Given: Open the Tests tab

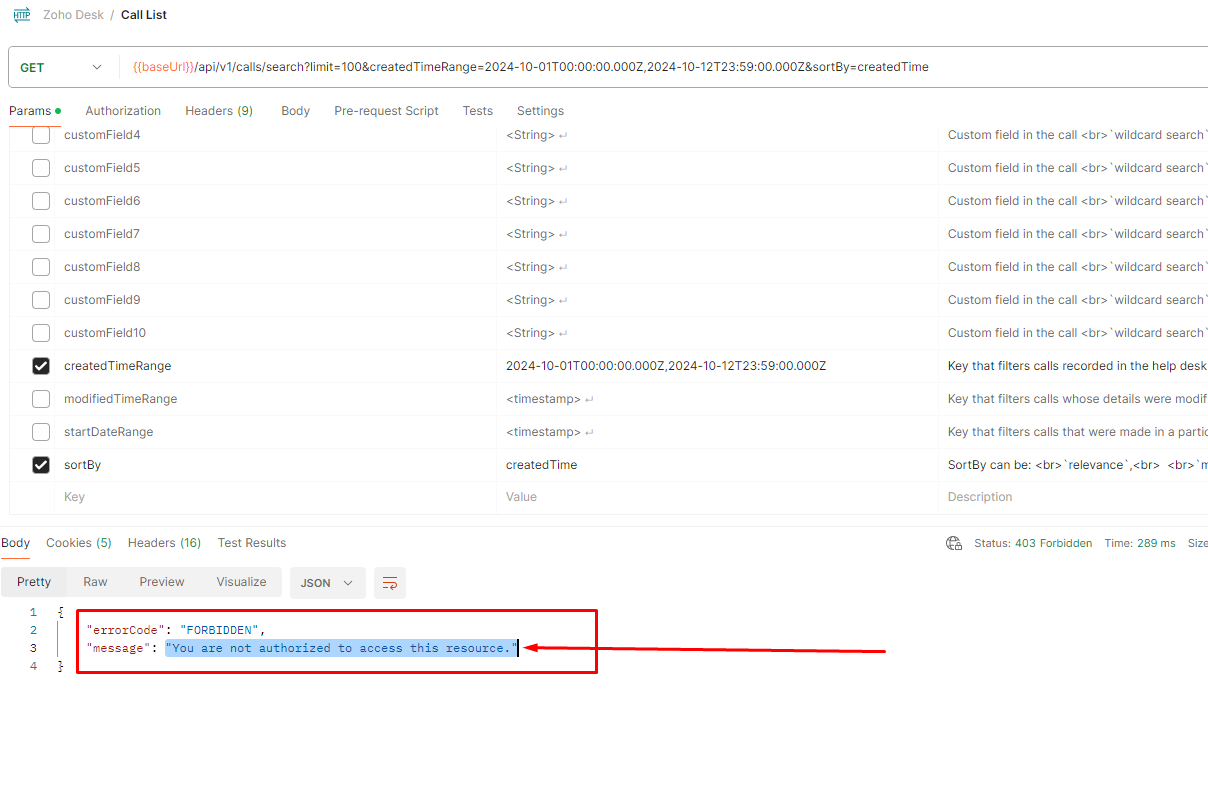Looking at the screenshot, I should 478,111.
